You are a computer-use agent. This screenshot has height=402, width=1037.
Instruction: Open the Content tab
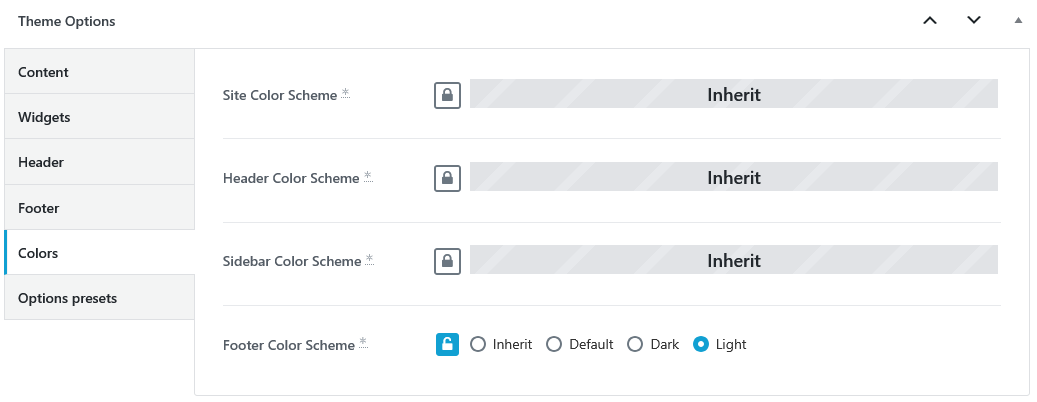coord(99,71)
